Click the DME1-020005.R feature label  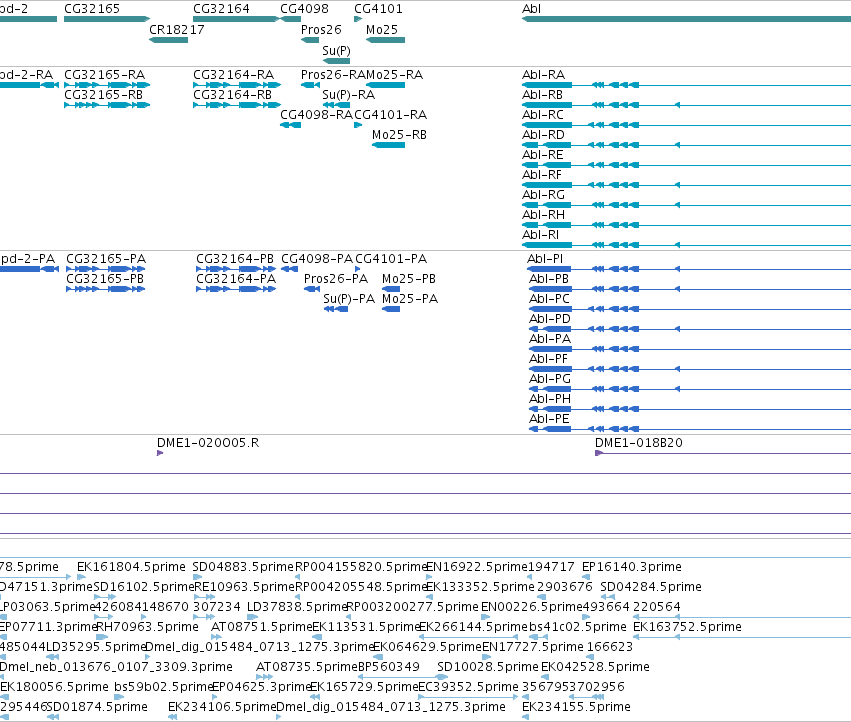coord(208,443)
